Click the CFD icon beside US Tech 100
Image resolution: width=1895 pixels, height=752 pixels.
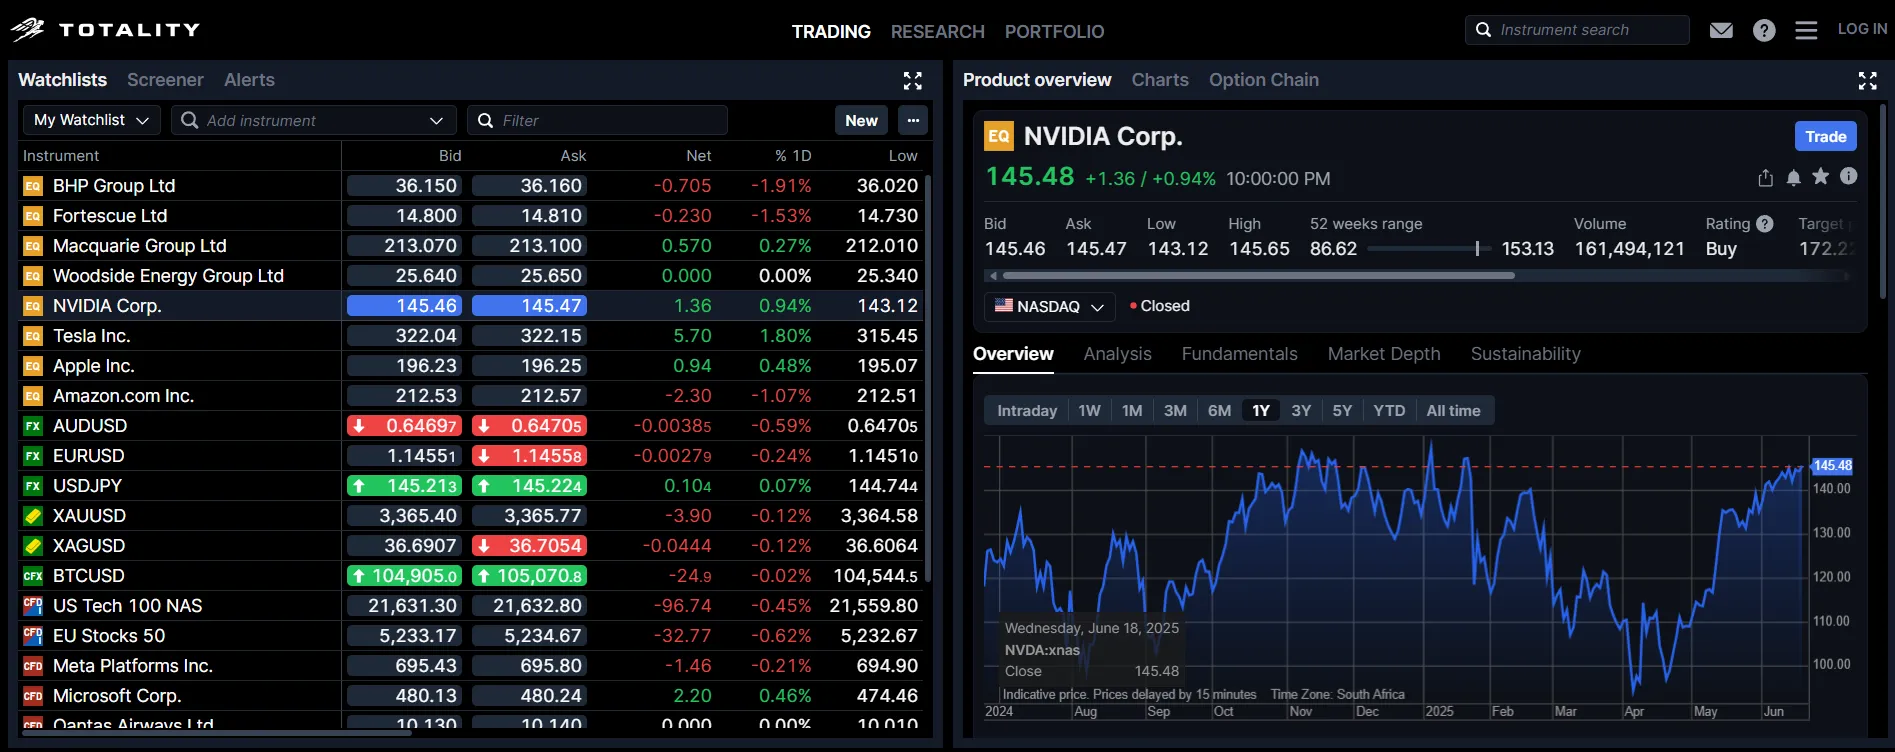click(x=33, y=606)
